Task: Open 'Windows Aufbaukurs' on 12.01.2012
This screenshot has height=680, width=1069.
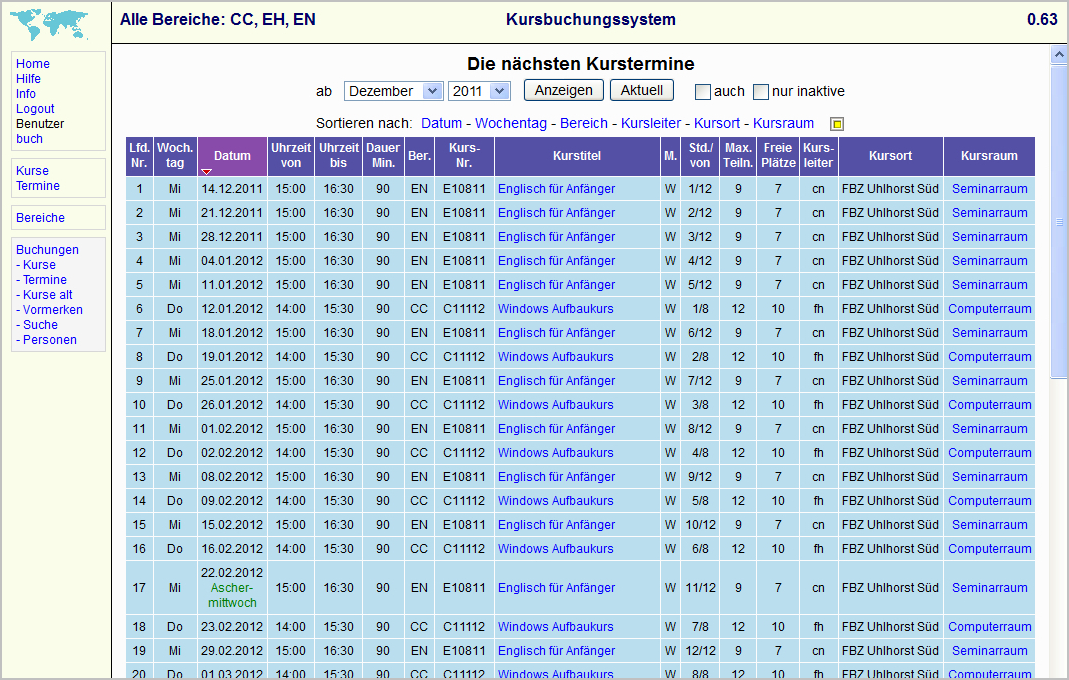Action: point(556,309)
